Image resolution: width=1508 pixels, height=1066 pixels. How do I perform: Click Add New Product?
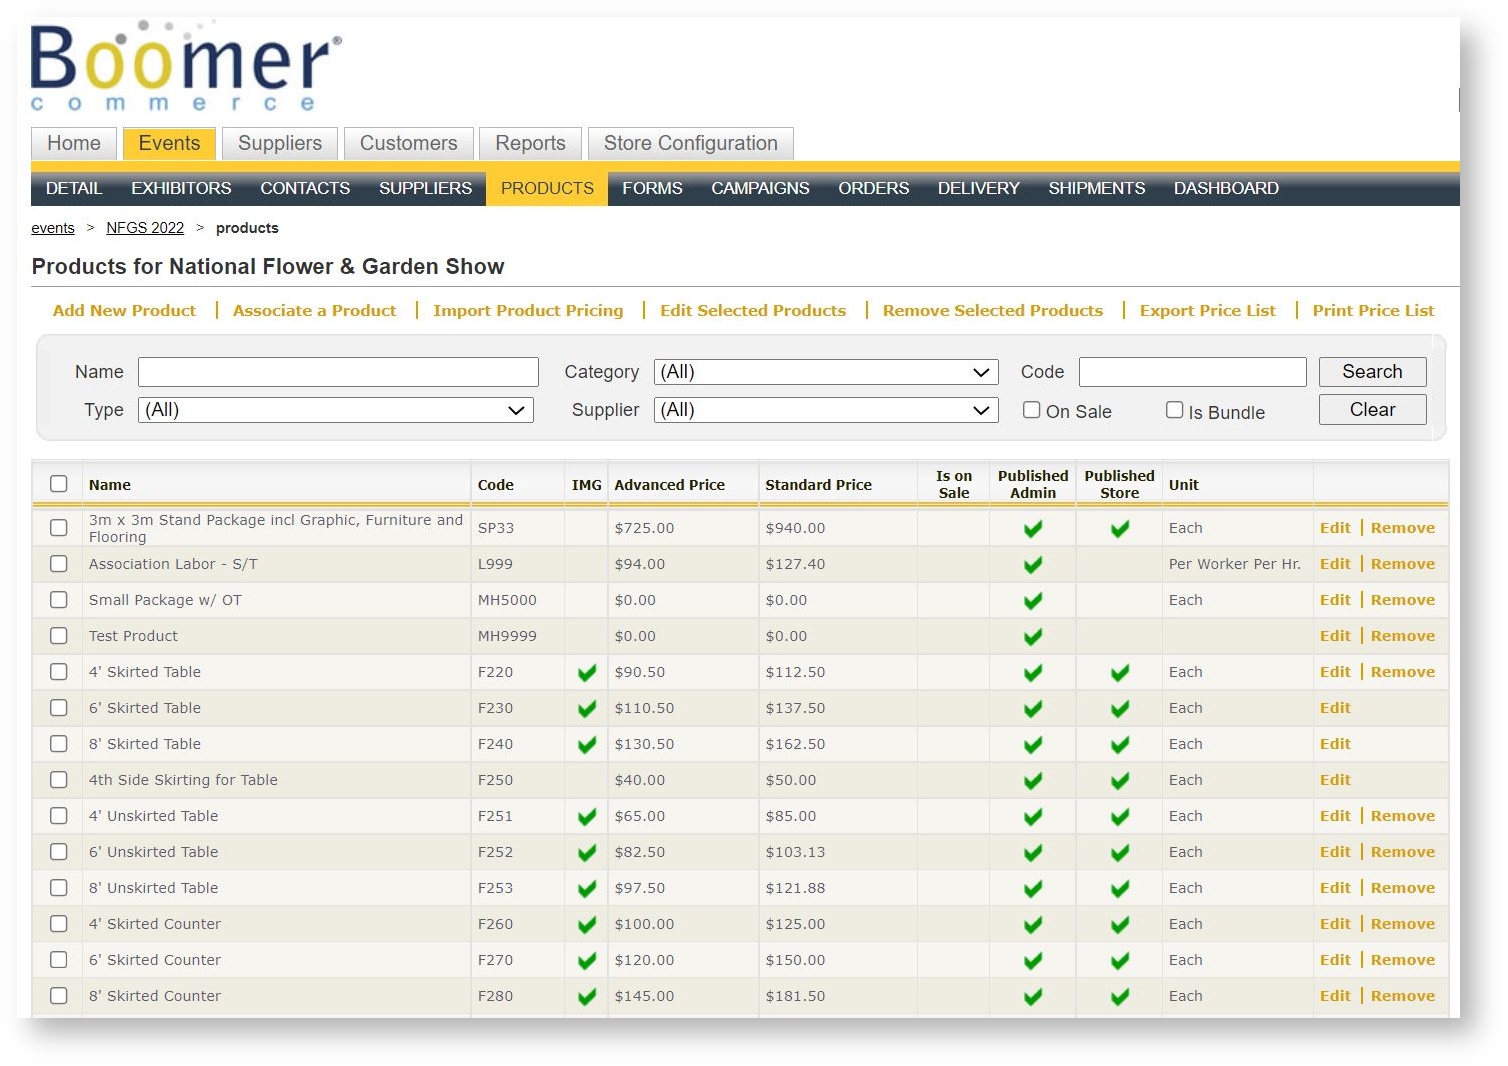123,310
